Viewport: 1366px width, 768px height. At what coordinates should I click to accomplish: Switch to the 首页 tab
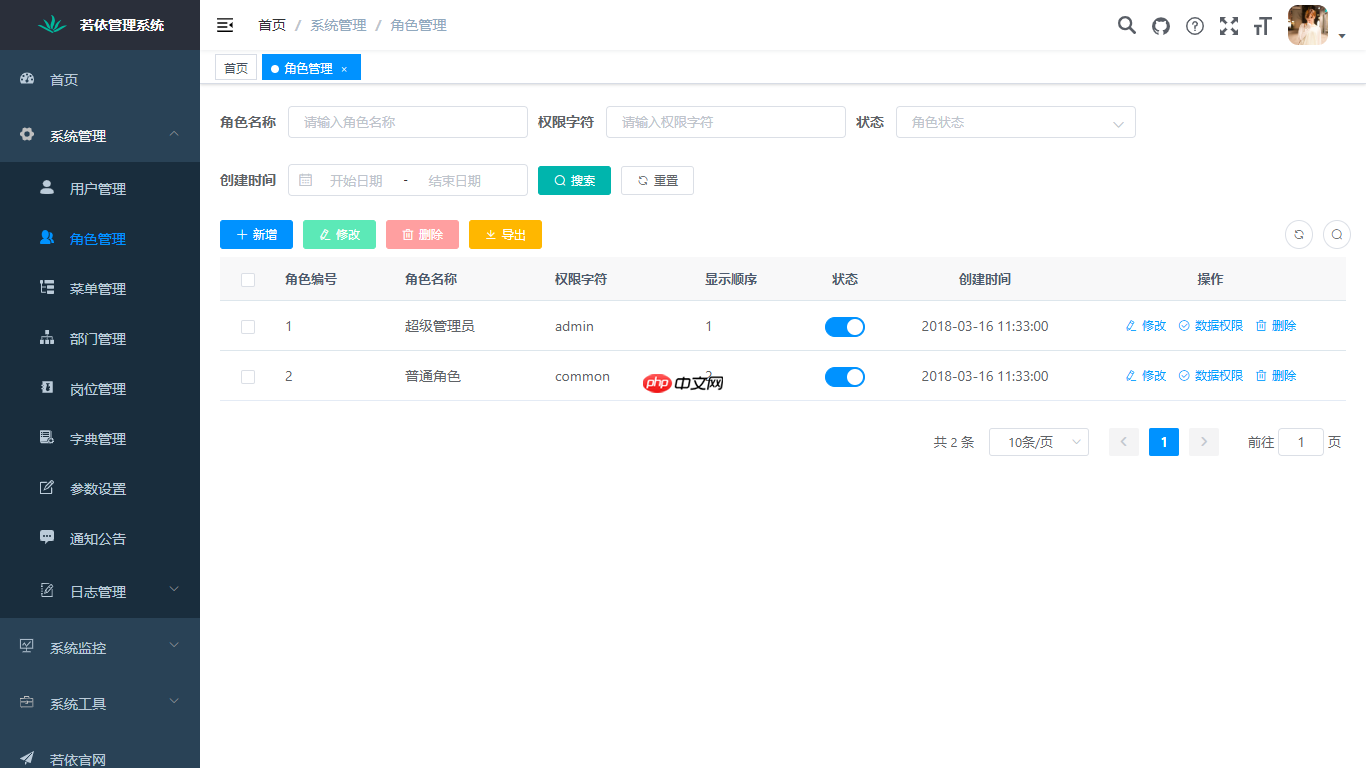pyautogui.click(x=236, y=67)
